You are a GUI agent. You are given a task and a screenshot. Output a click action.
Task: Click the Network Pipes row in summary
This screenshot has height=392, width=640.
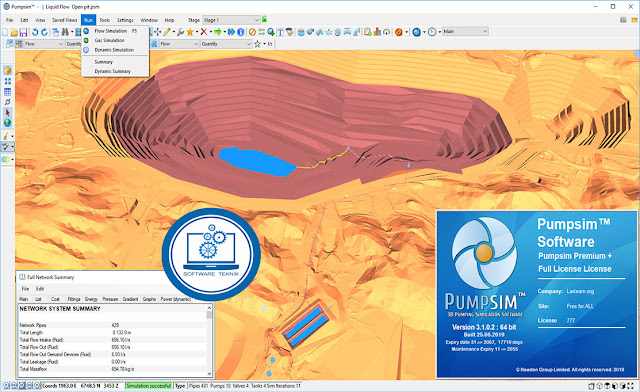[112, 325]
